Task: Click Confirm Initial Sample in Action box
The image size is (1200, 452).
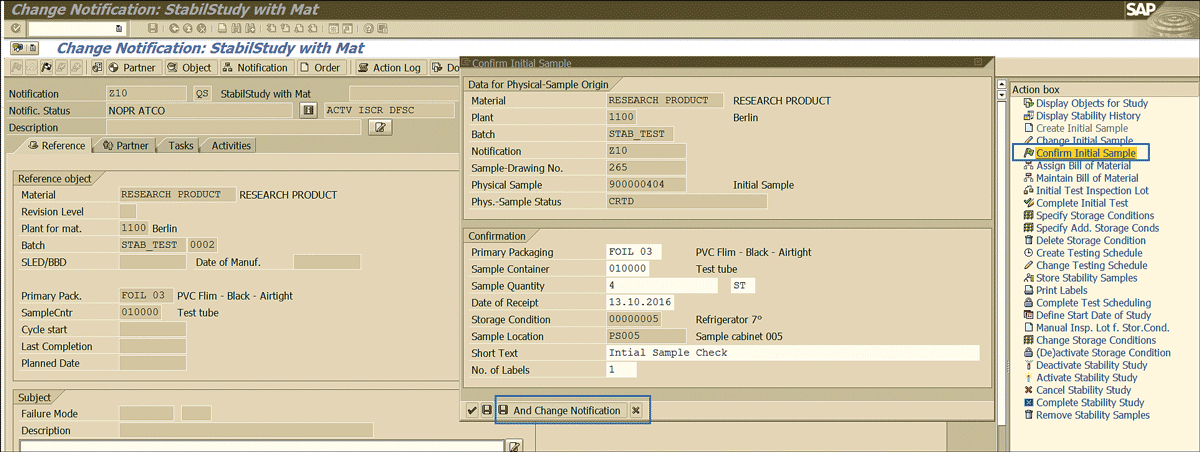Action: [x=1086, y=153]
